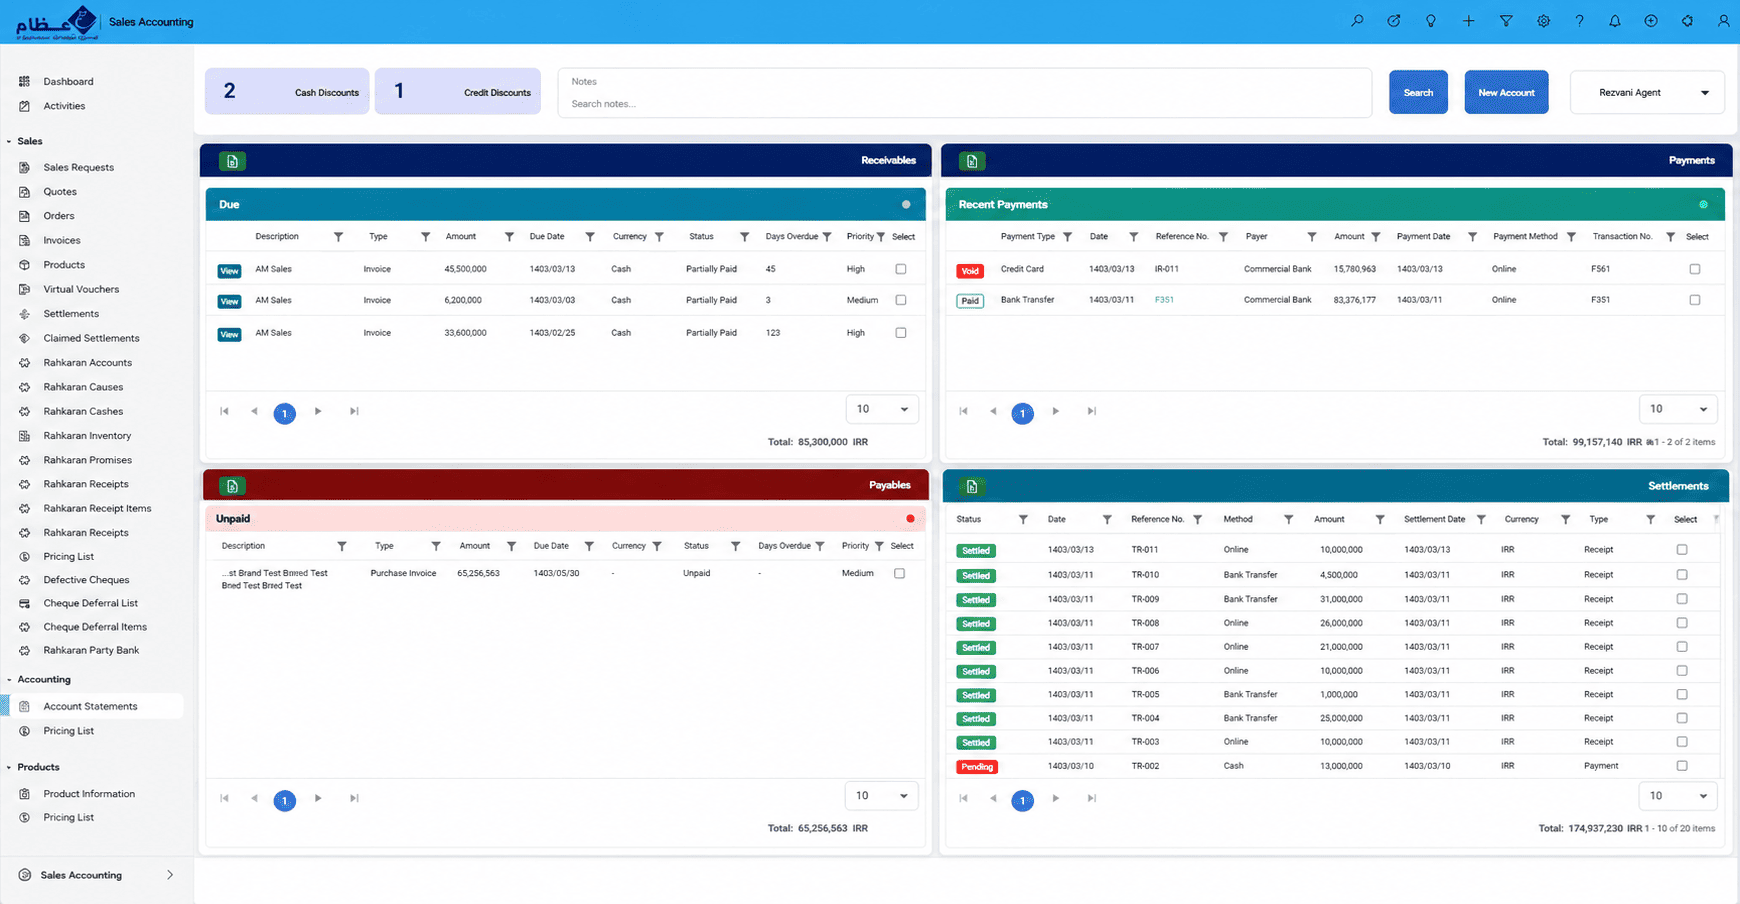Viewport: 1740px width, 904px height.
Task: Click the Payables export spreadsheet icon
Action: coord(232,486)
